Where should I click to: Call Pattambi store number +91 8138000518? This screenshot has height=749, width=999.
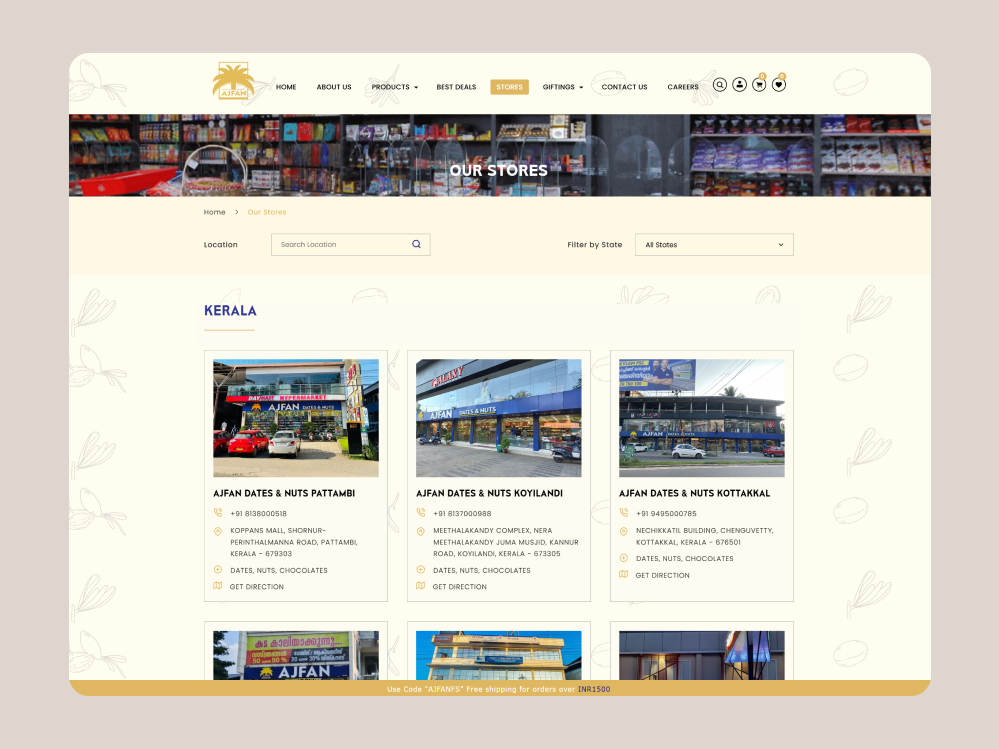[x=259, y=513]
